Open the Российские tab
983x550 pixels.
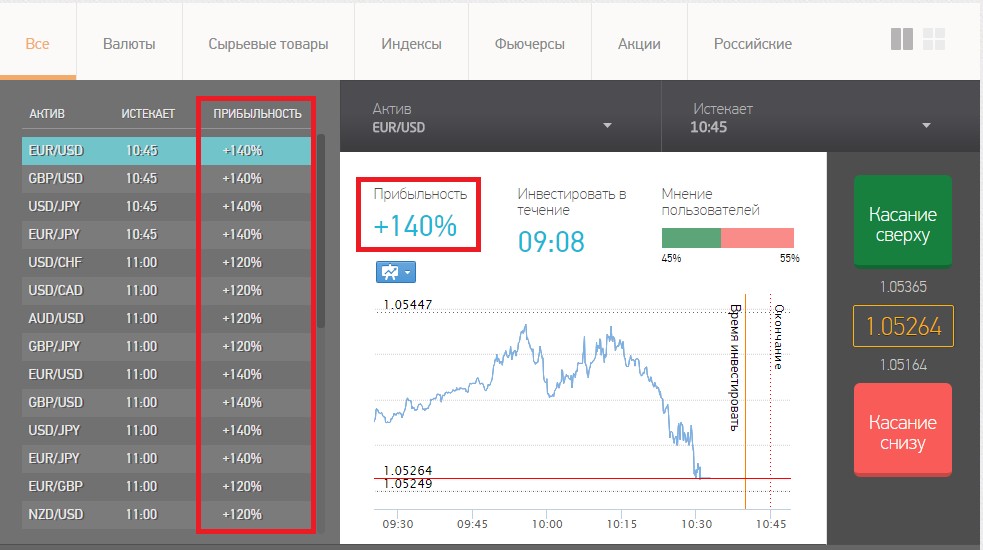coord(752,44)
